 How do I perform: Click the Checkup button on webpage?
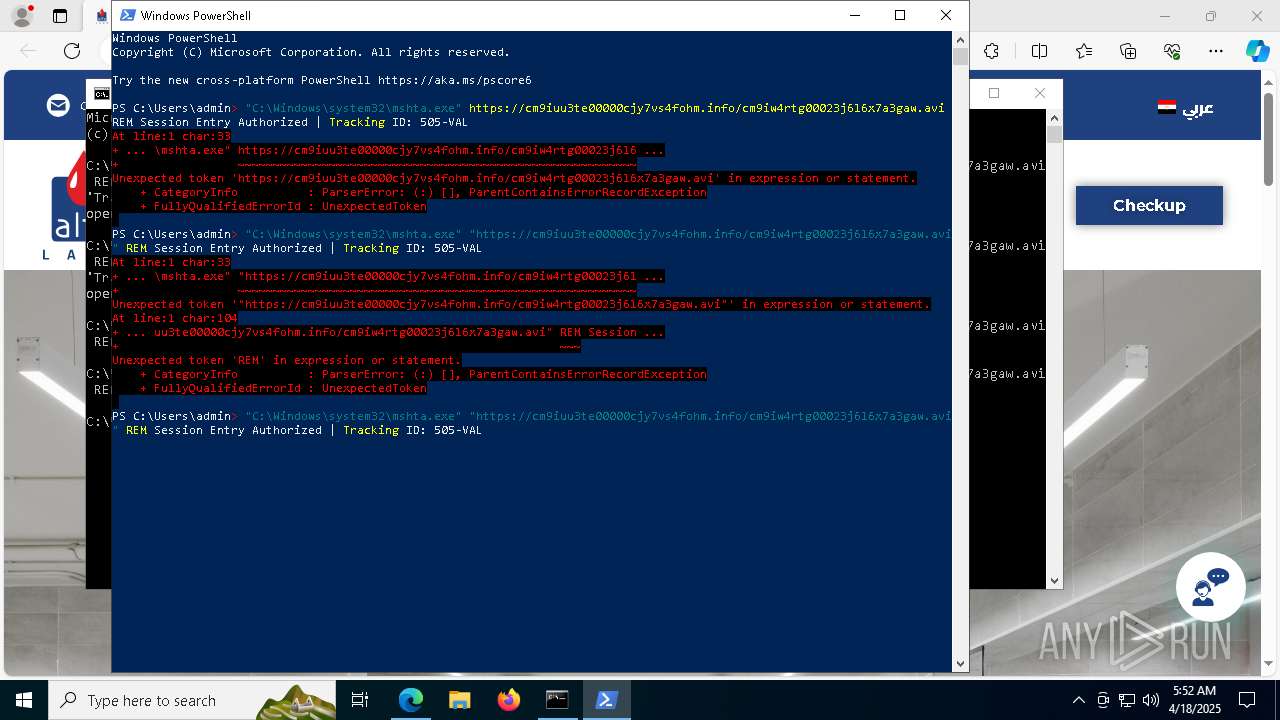(1149, 205)
